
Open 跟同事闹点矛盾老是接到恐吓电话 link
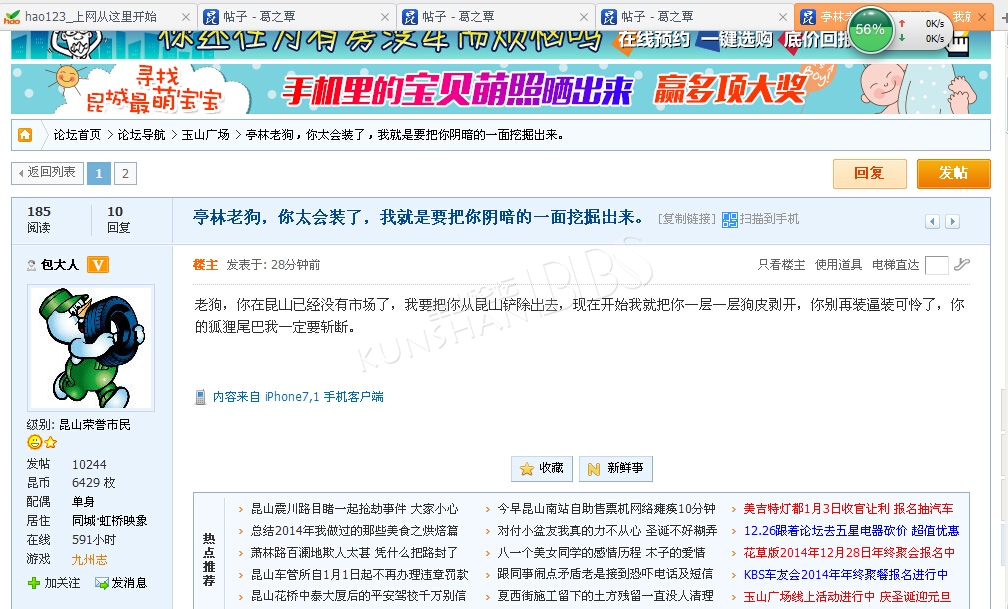pos(605,574)
